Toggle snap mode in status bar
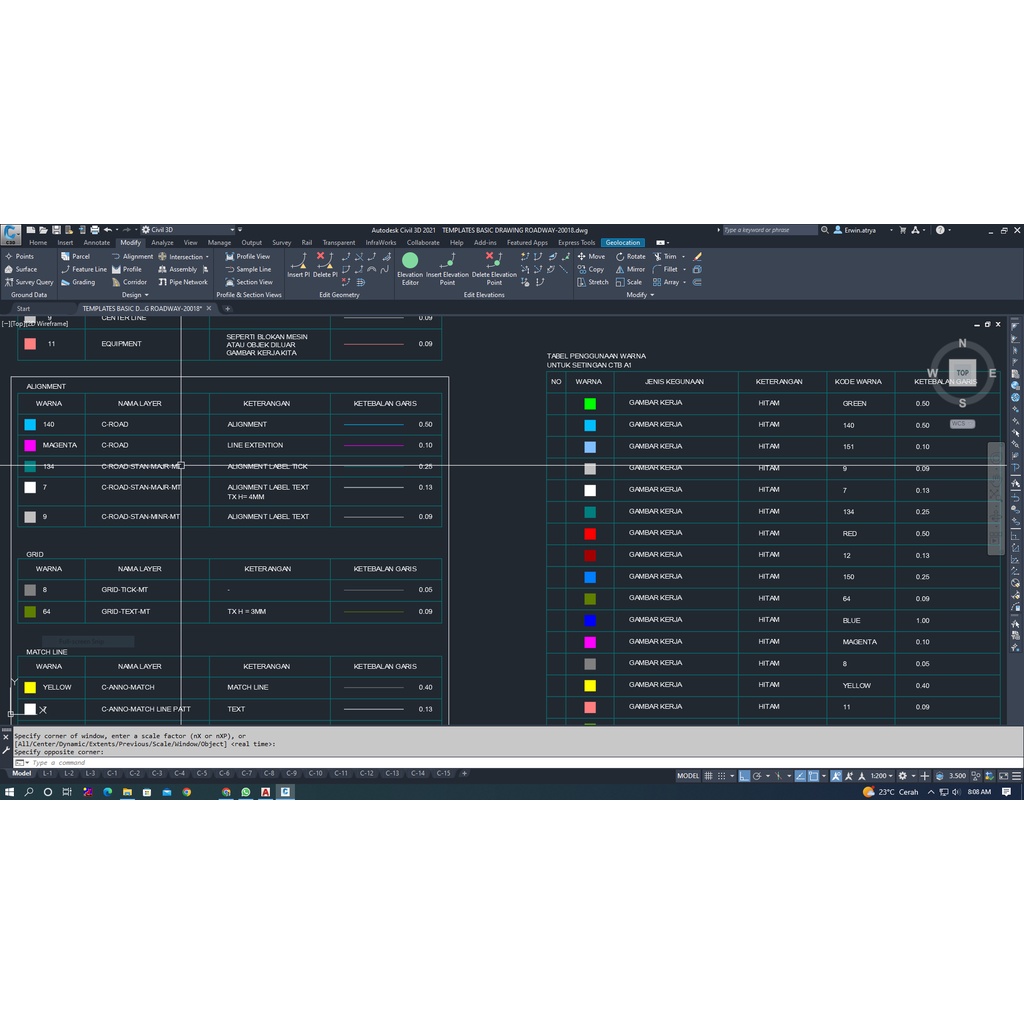This screenshot has height=1024, width=1024. [722, 776]
